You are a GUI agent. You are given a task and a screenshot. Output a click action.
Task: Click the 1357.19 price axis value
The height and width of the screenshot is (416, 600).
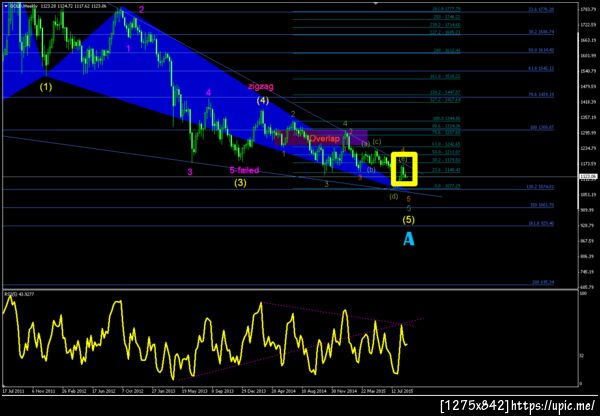click(588, 117)
